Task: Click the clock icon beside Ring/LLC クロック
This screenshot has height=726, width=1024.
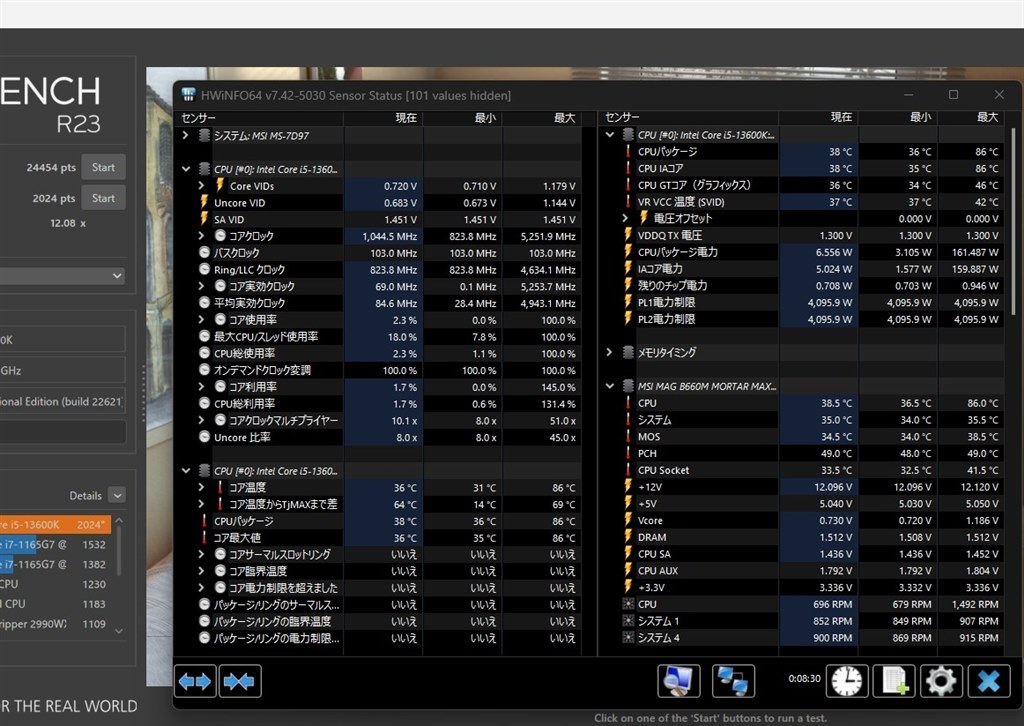Action: [204, 270]
